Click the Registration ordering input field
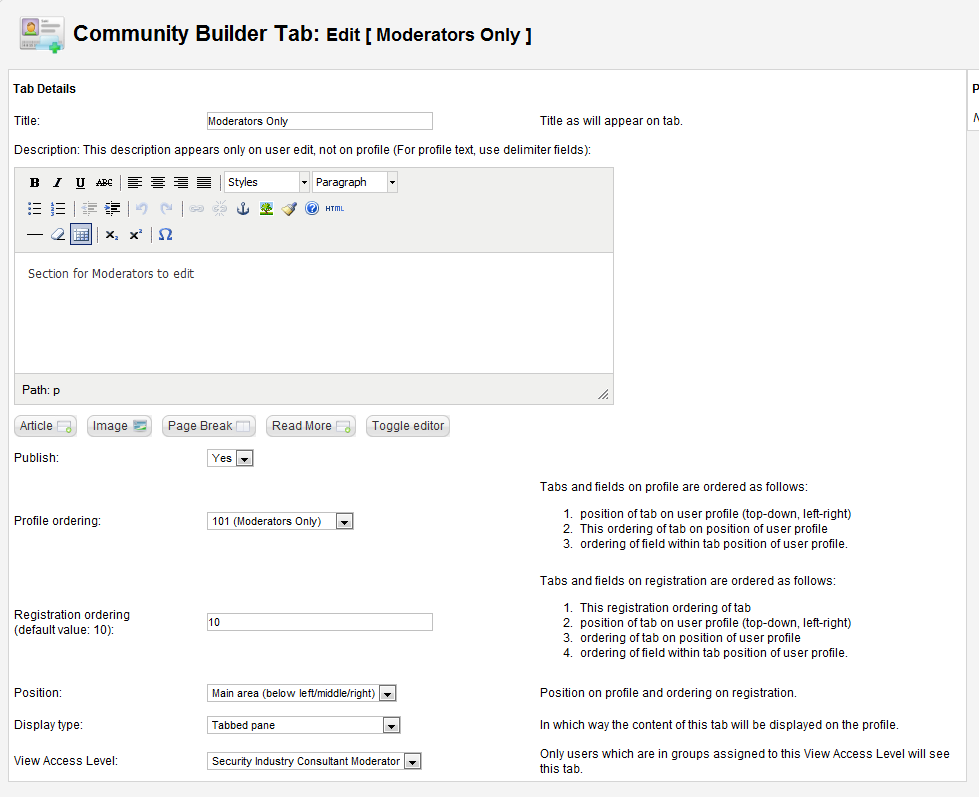Screen dimensions: 979x797 (x=320, y=622)
